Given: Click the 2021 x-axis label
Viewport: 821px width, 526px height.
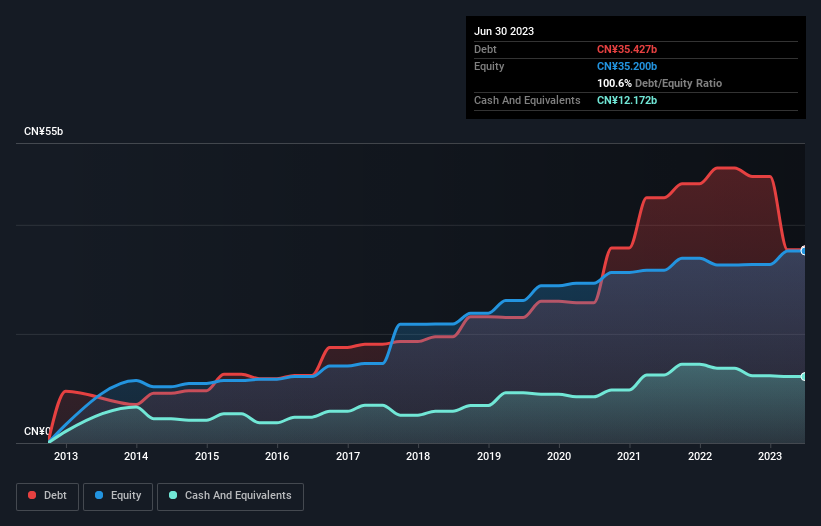Looking at the screenshot, I should [629, 456].
